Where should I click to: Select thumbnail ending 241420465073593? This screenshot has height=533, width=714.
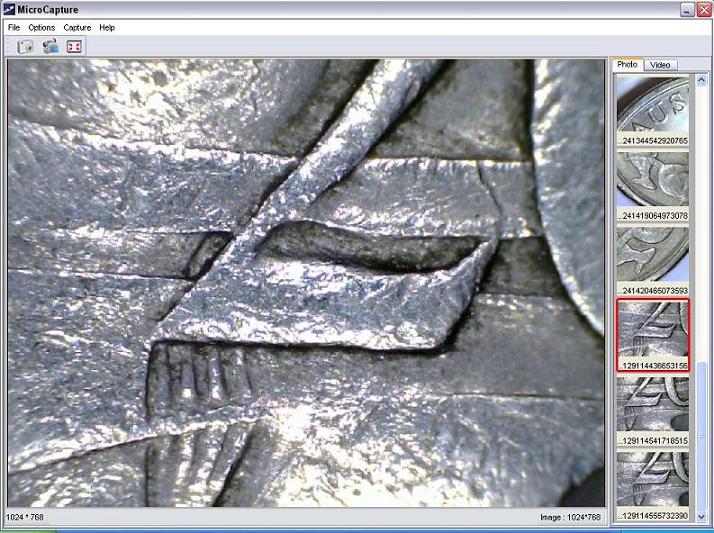click(653, 261)
